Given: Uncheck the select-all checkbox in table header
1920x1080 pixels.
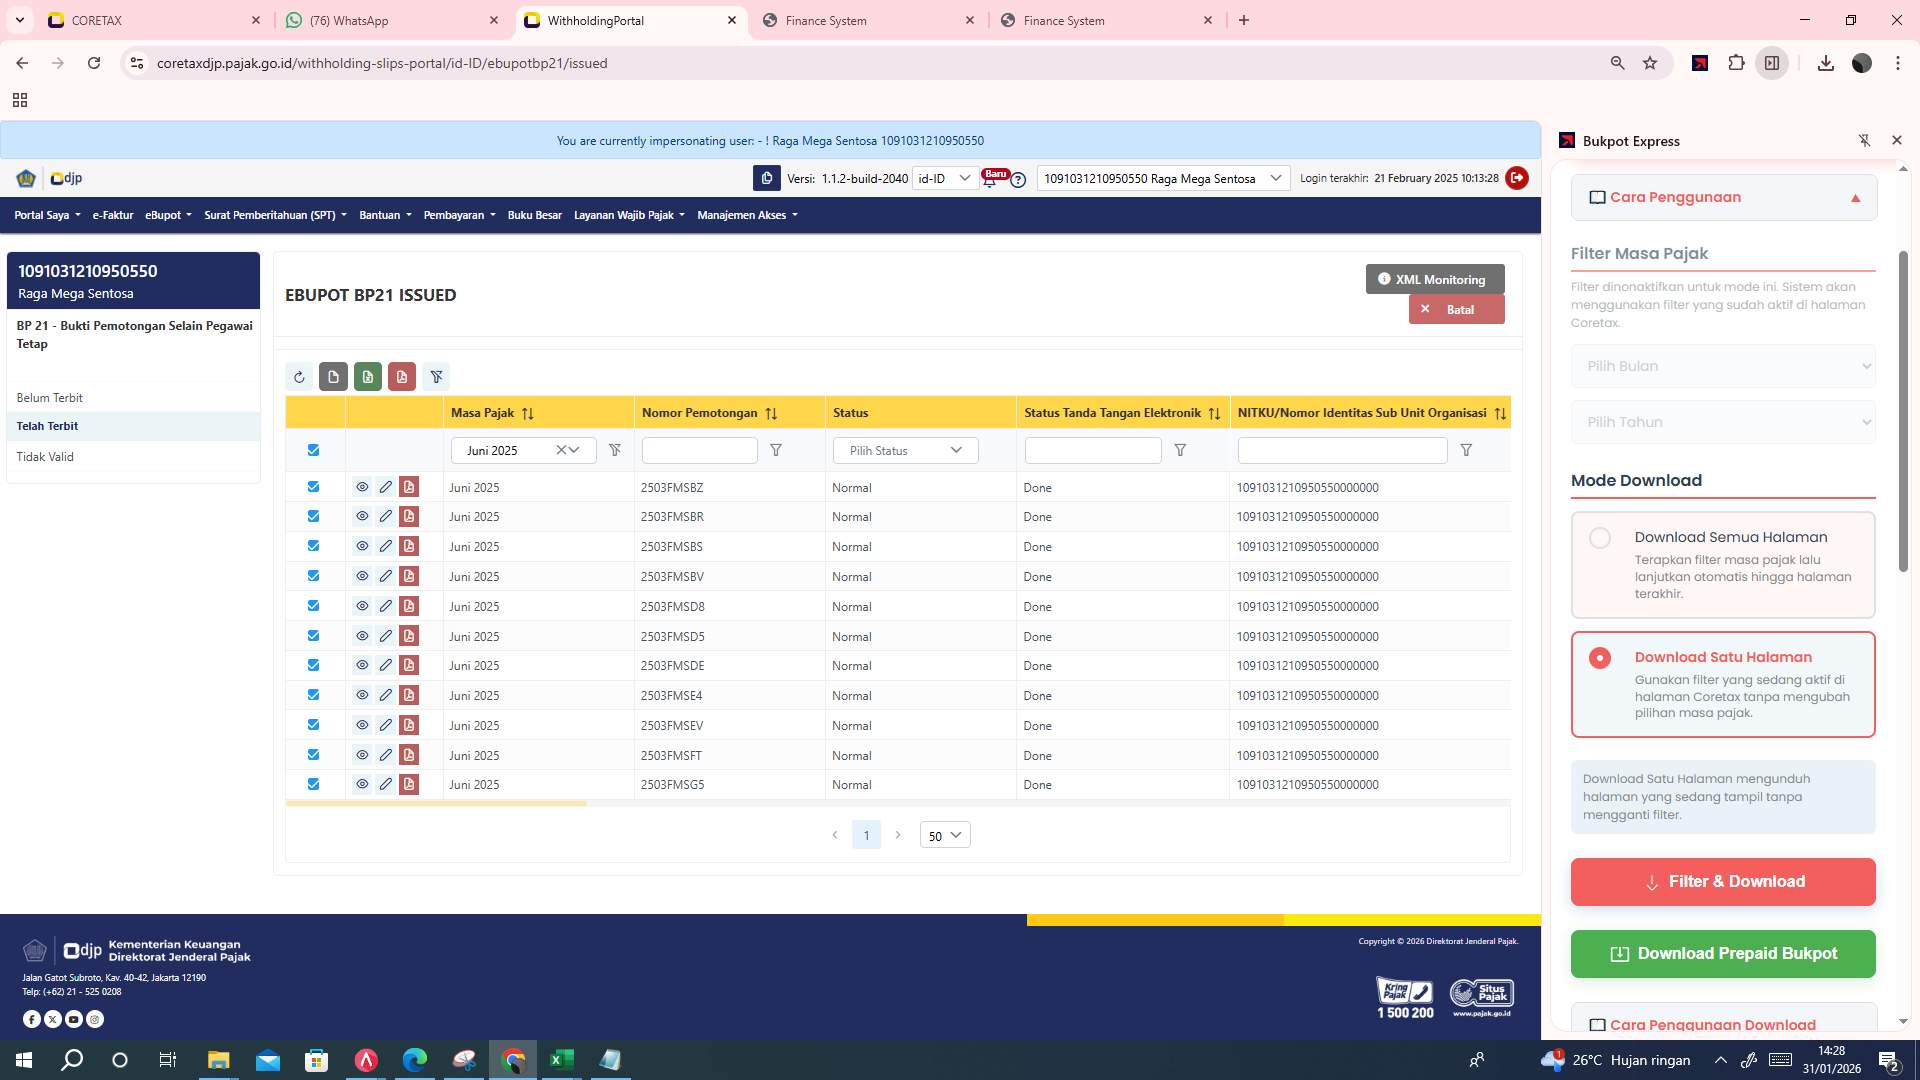Looking at the screenshot, I should [x=313, y=450].
